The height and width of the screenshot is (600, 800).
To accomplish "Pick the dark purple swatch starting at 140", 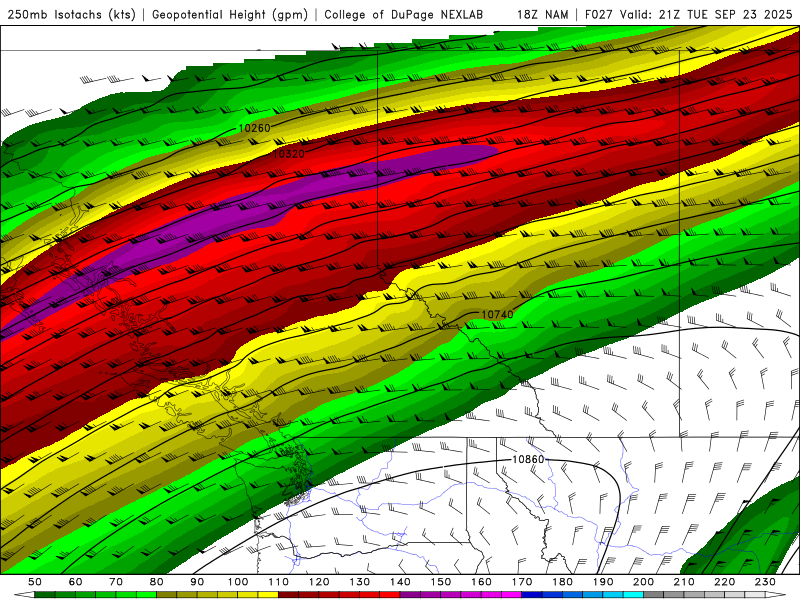I will click(410, 595).
